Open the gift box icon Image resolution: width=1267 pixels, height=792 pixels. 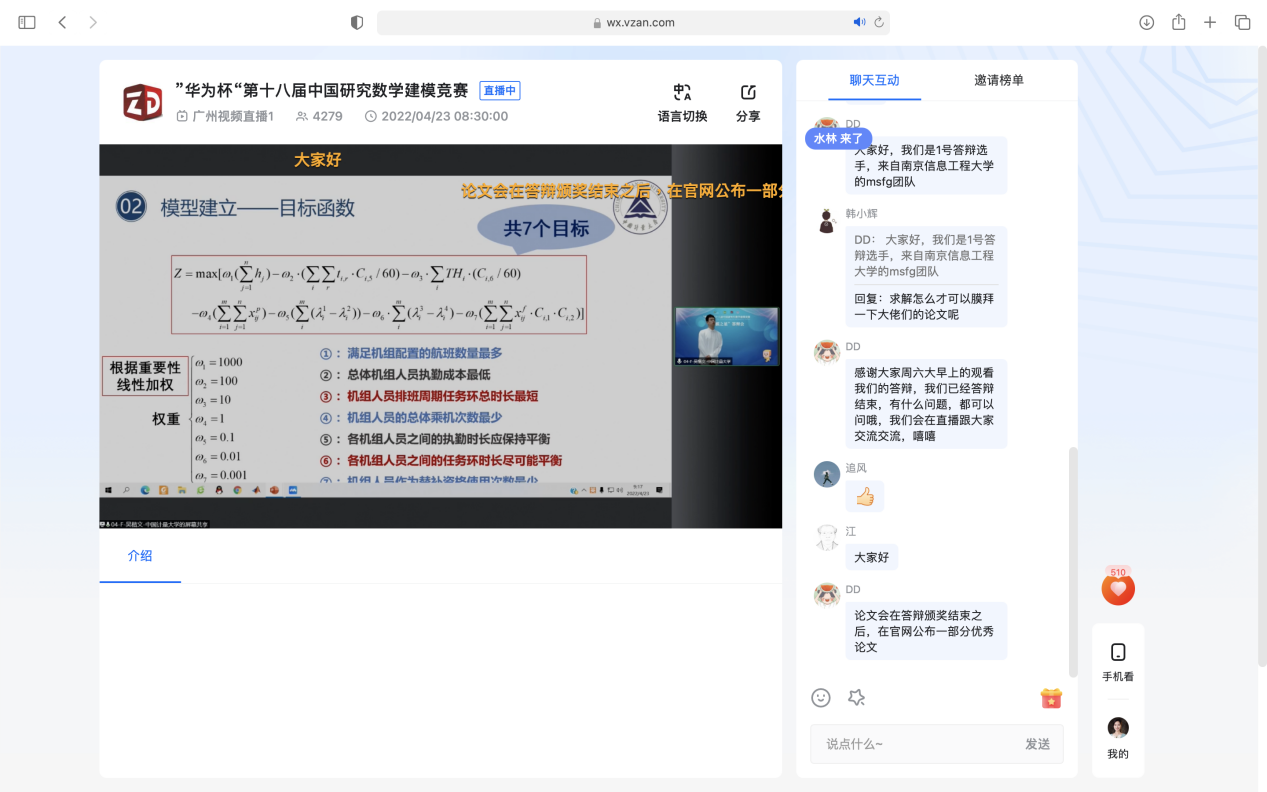click(1050, 698)
